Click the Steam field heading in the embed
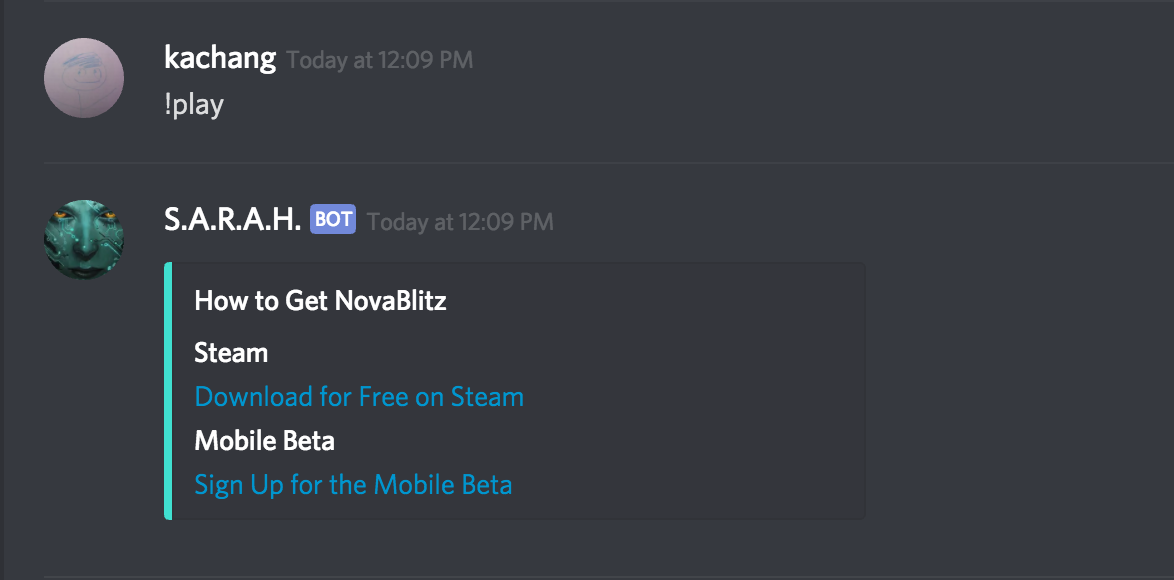 (x=231, y=353)
